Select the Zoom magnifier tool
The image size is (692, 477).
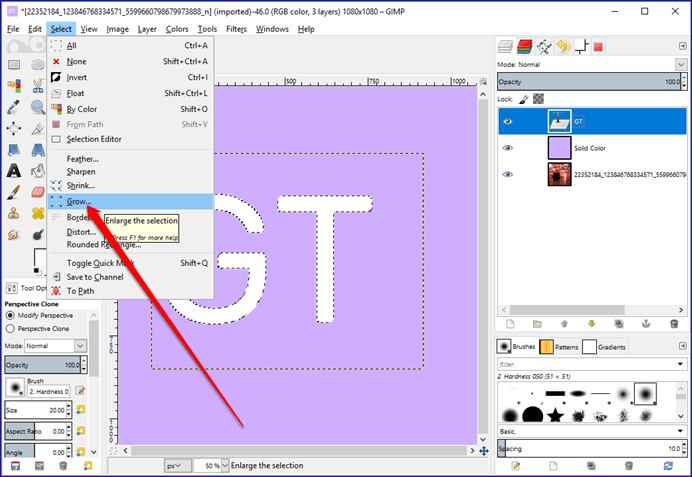pos(38,107)
